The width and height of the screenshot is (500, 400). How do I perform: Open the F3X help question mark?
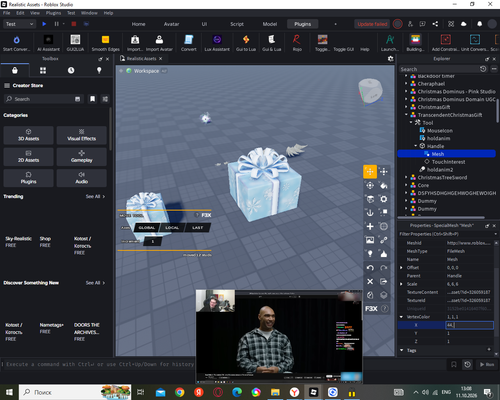coord(384,309)
